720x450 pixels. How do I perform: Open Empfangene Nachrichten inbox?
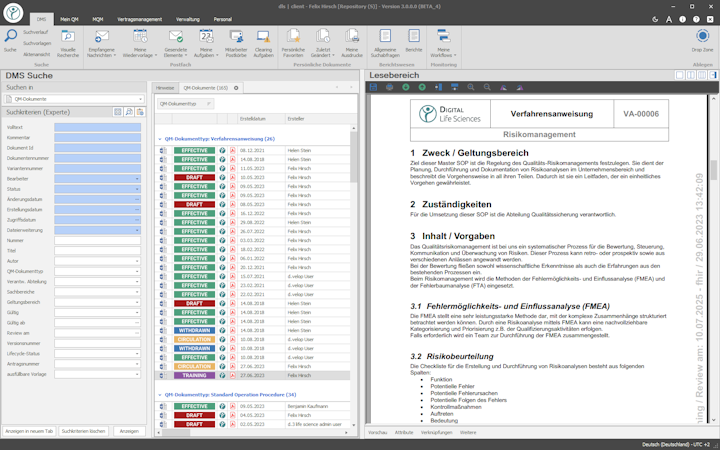(101, 44)
